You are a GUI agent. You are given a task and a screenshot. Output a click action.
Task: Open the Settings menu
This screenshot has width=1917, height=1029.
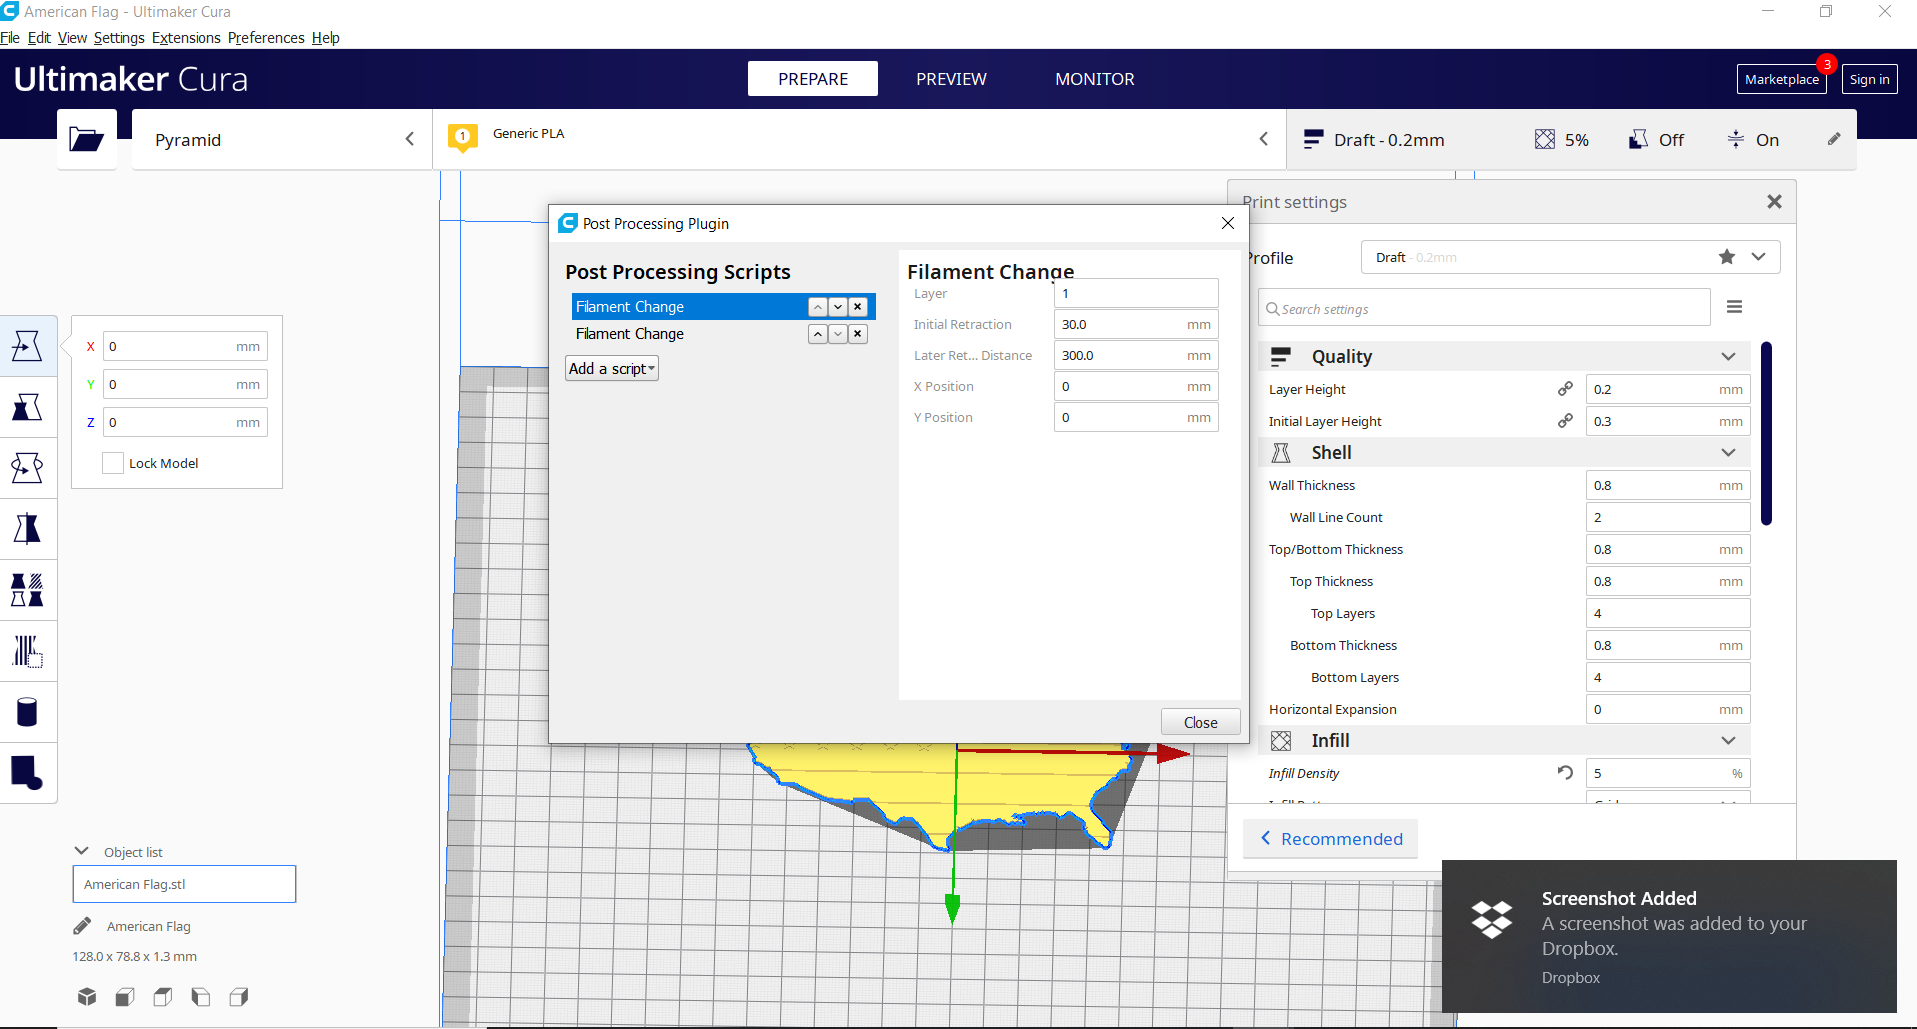point(119,38)
